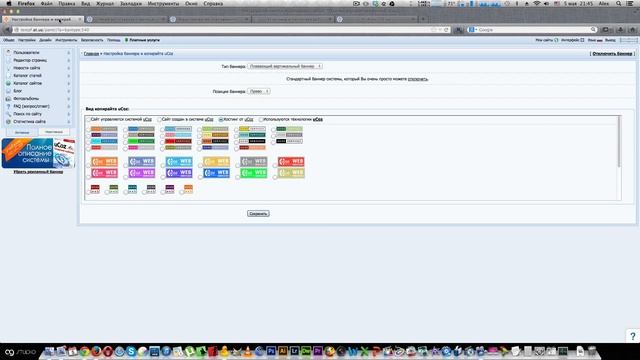This screenshot has width=640, height=360.
Task: Pick the small teal mini banner swatch
Action: coord(132,189)
